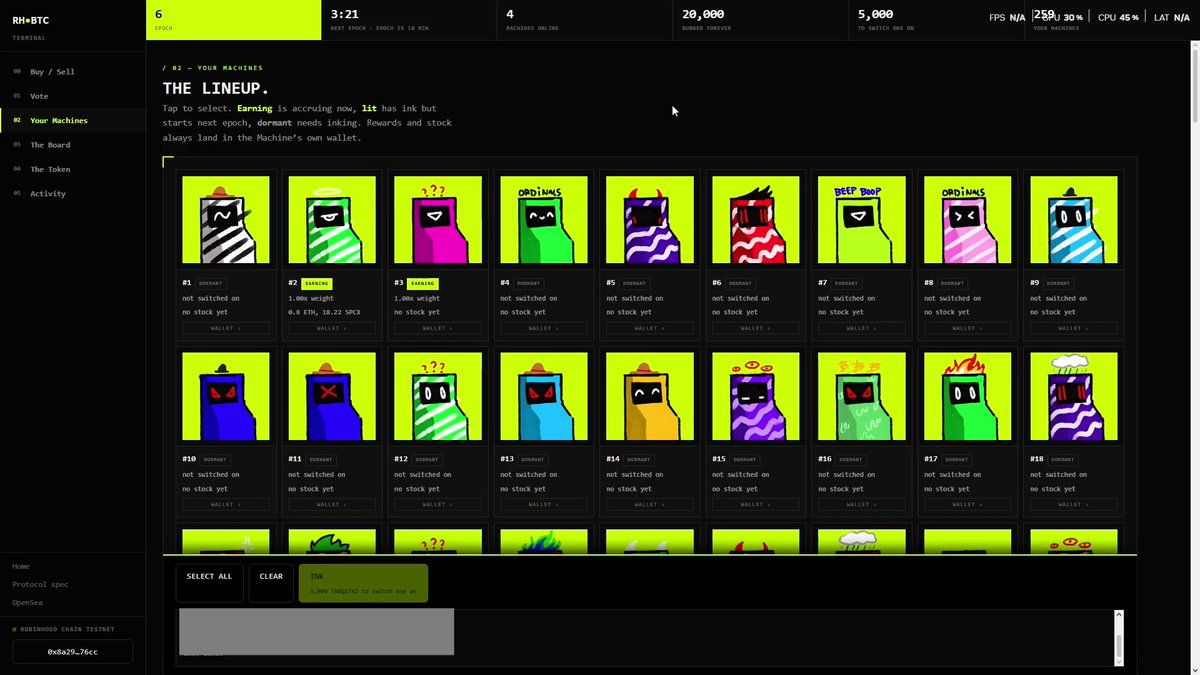
Task: Open the wallet address 0x8a29…76cc button
Action: click(x=73, y=652)
